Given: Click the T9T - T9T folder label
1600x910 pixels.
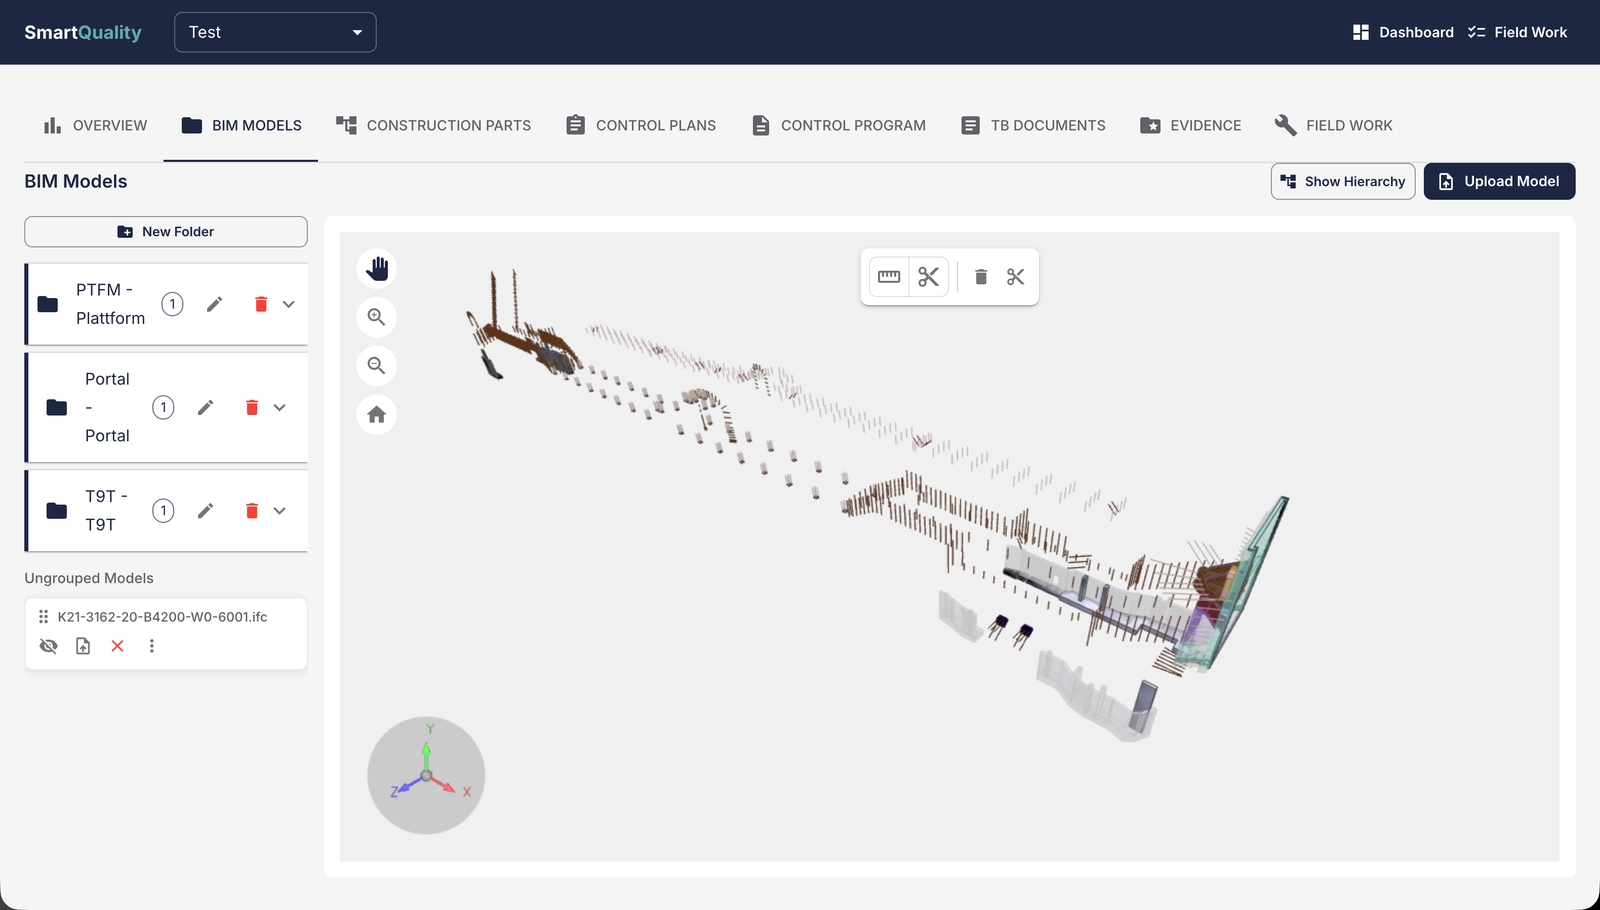Looking at the screenshot, I should [106, 511].
